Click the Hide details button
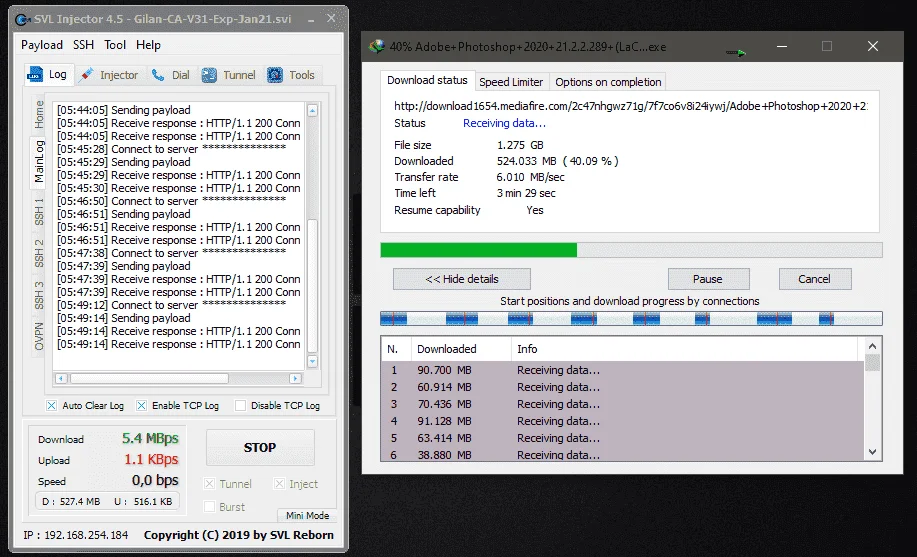 [x=462, y=279]
